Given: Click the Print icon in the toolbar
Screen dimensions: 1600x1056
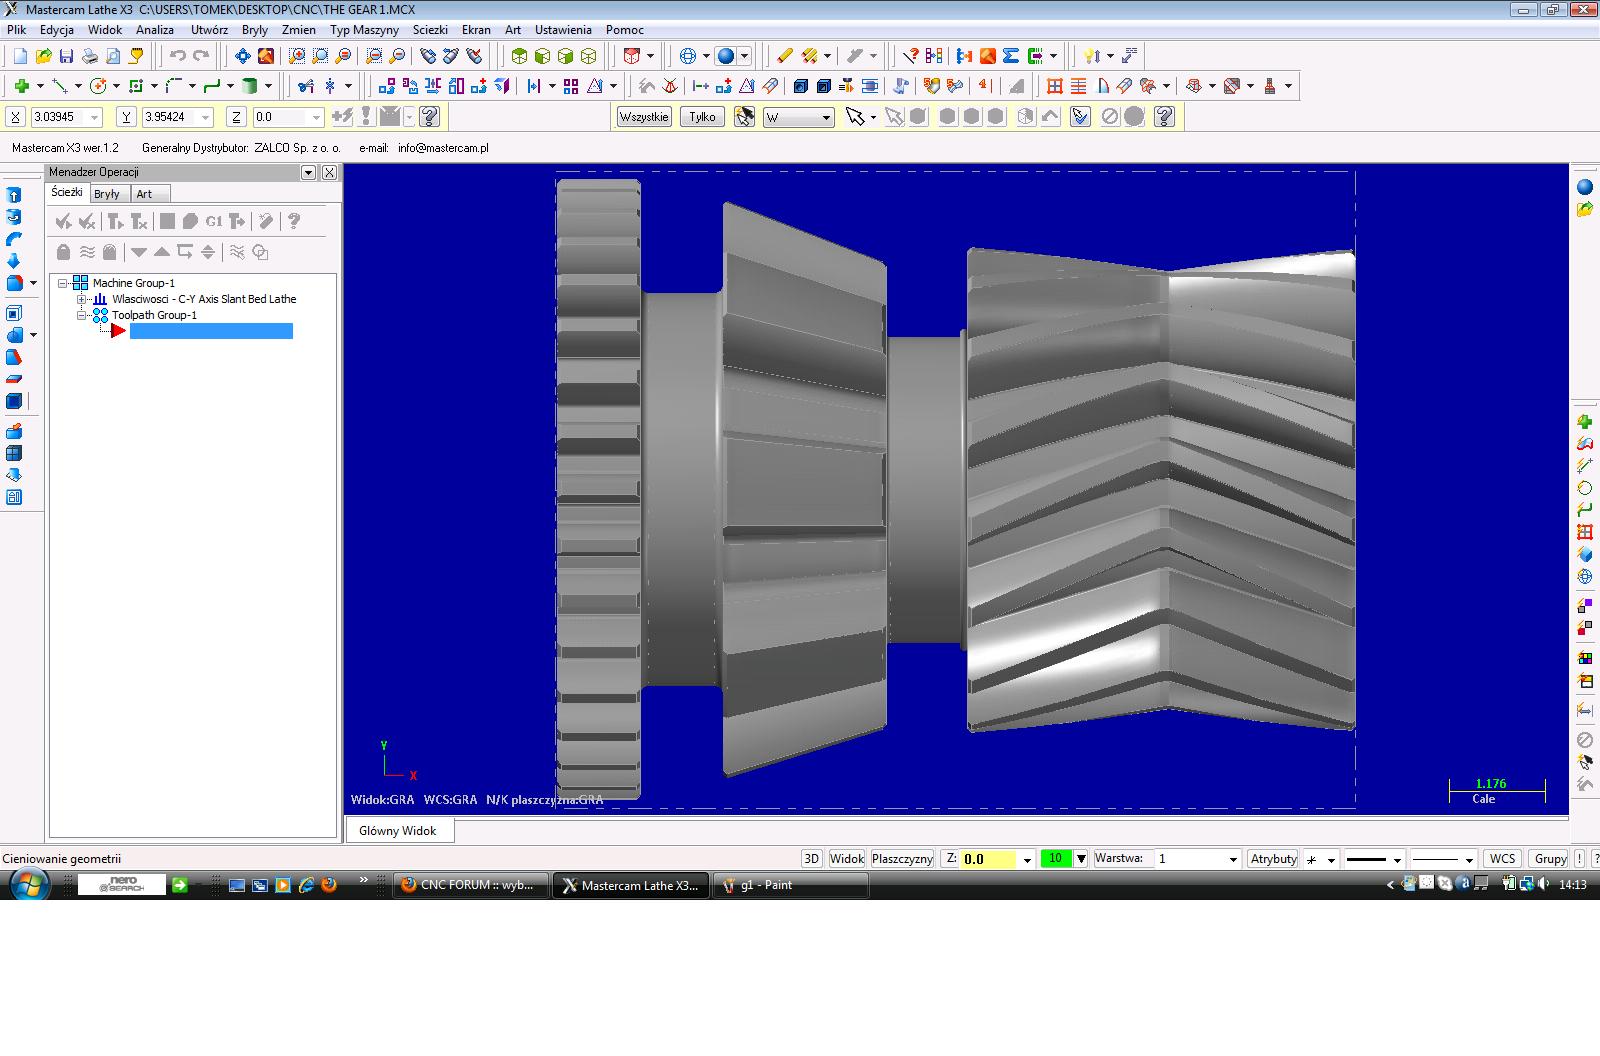Looking at the screenshot, I should [x=90, y=56].
